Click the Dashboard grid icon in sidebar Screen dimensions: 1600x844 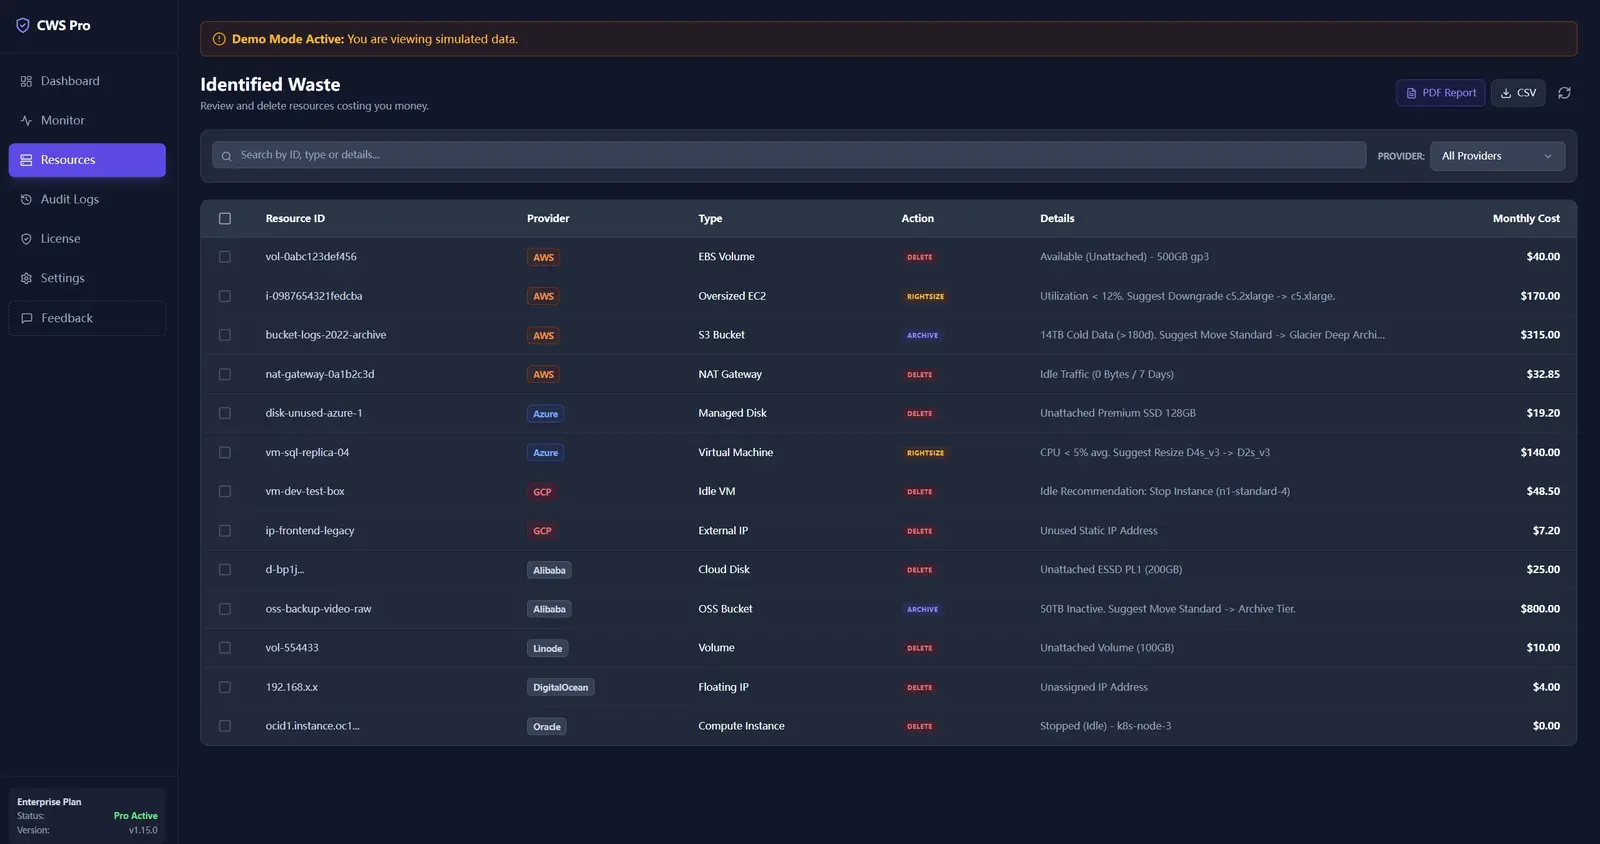coord(26,81)
